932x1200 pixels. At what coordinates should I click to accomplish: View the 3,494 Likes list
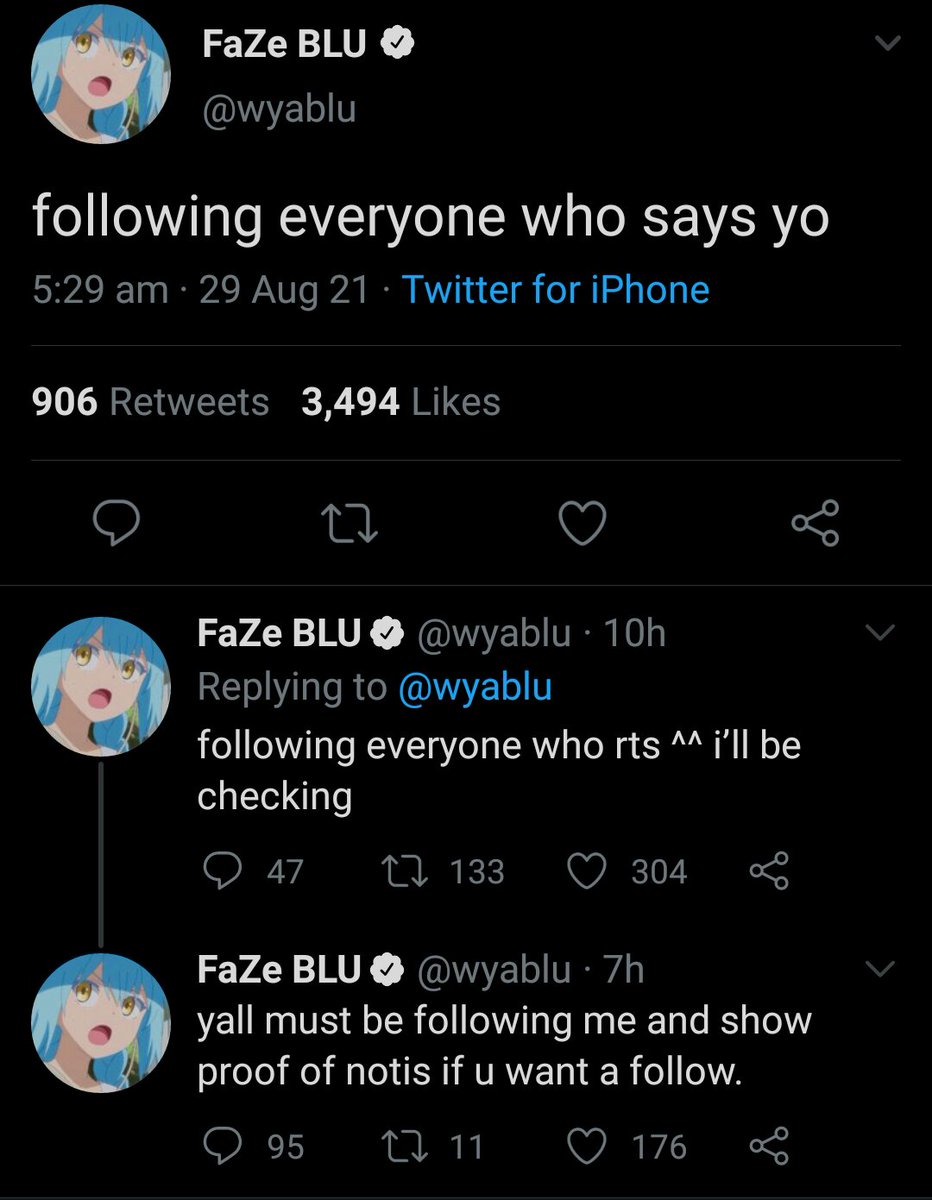pos(400,402)
